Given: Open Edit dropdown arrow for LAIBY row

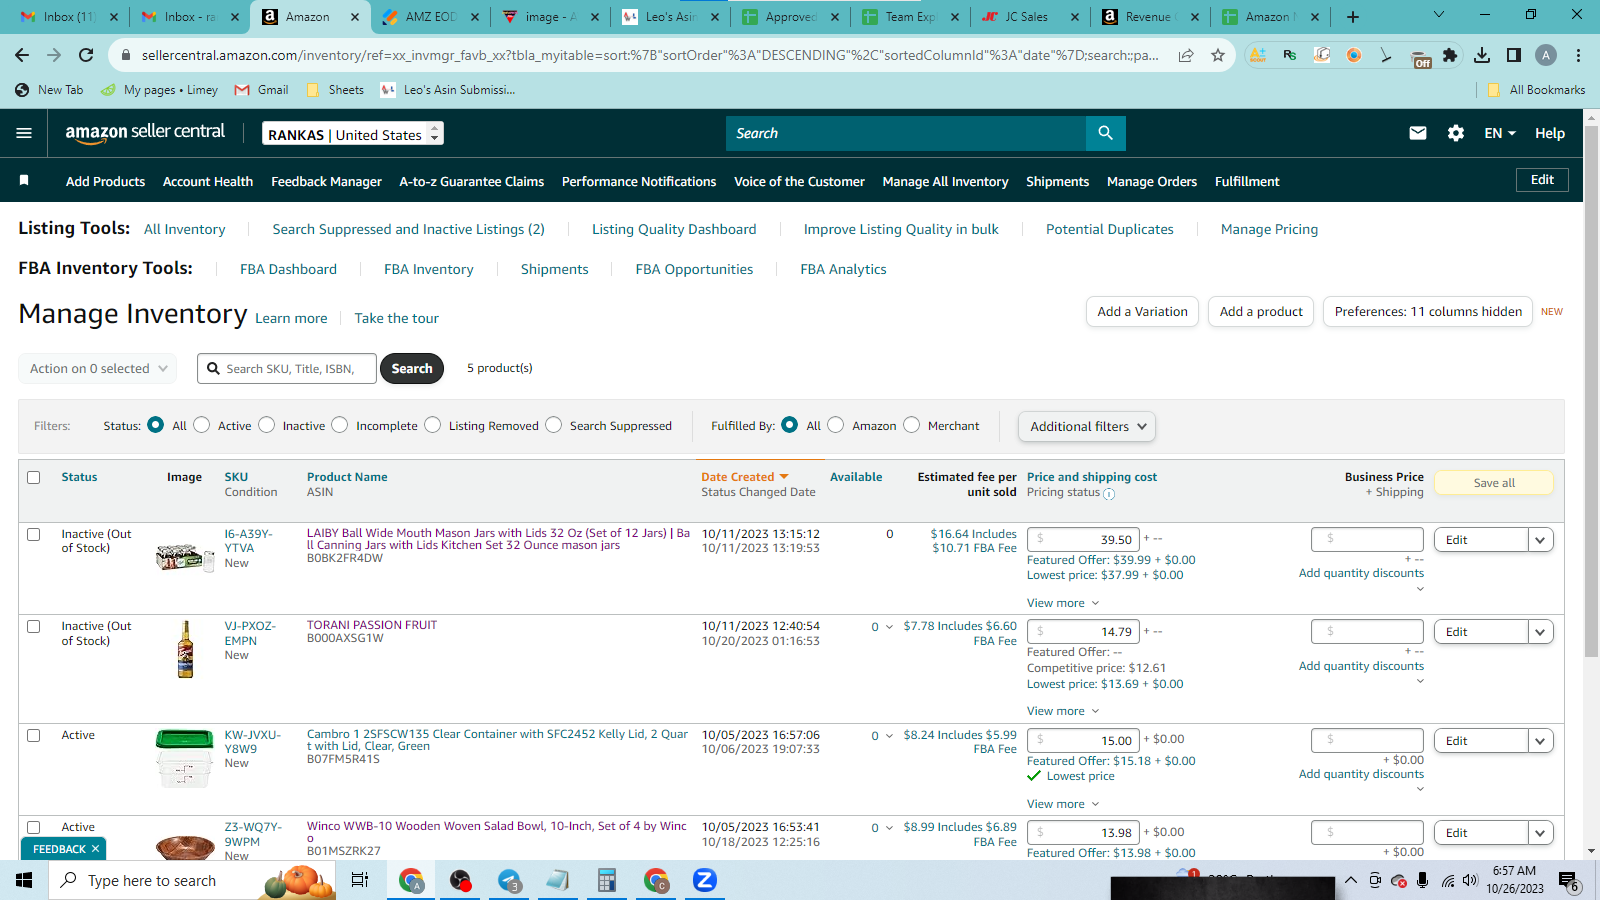Looking at the screenshot, I should 1541,540.
